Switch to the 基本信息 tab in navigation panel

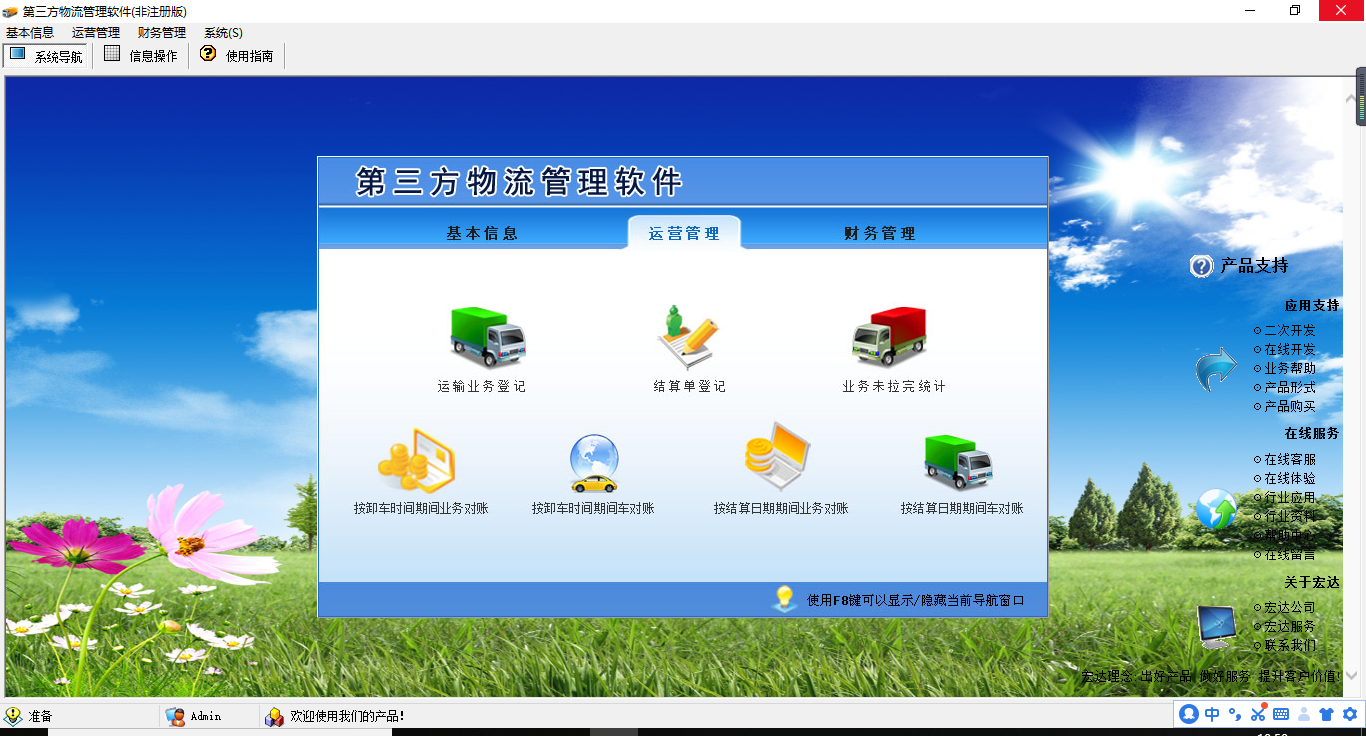(482, 233)
